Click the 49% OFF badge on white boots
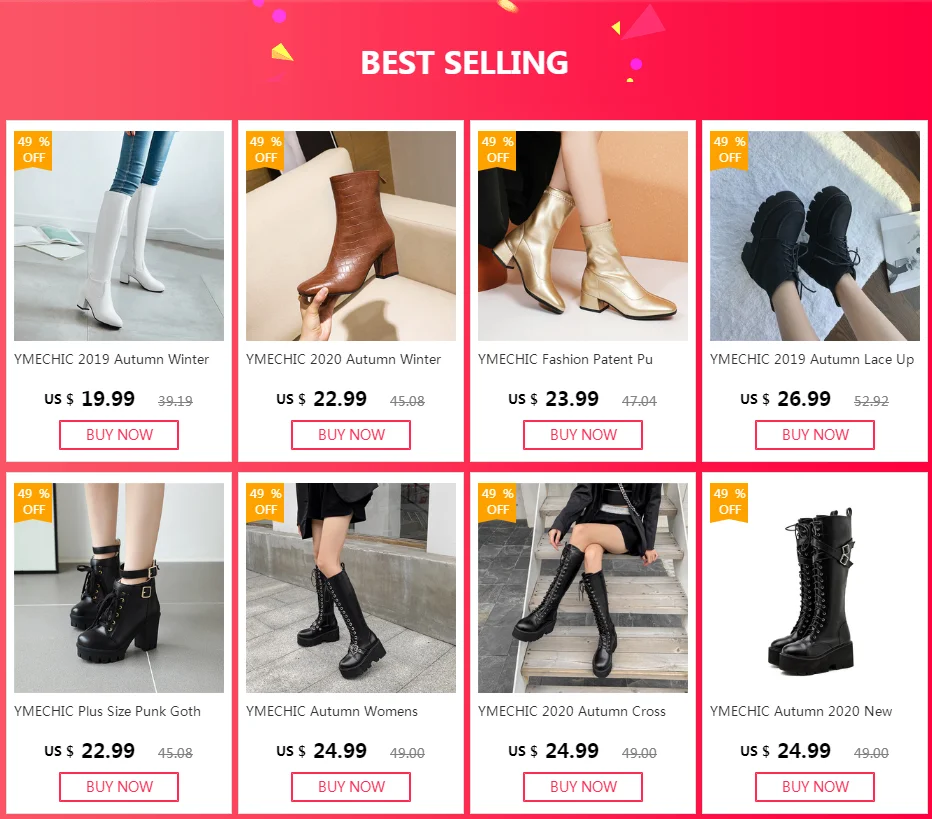The height and width of the screenshot is (819, 932). [33, 150]
